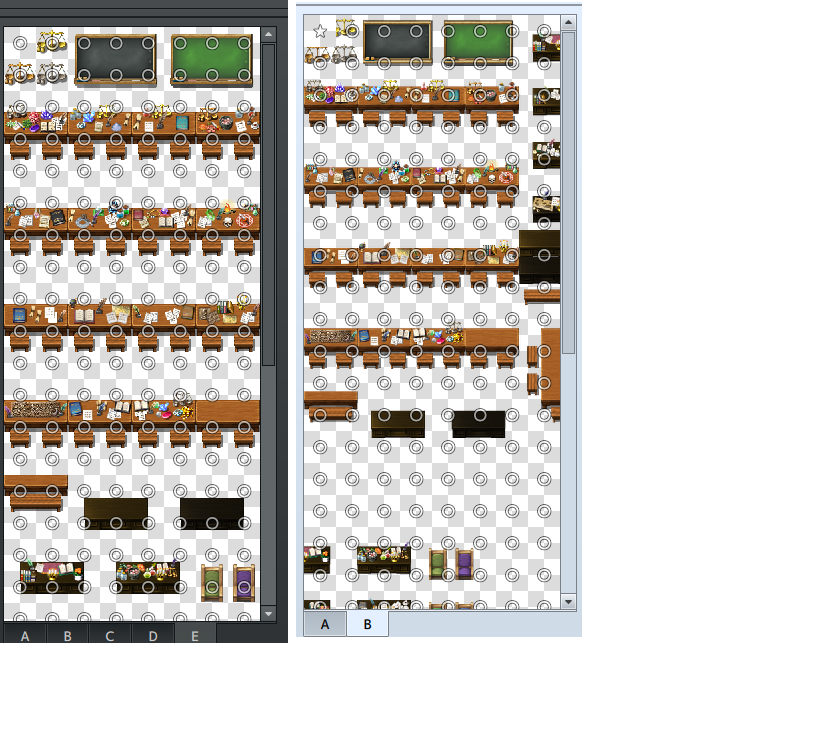This screenshot has width=823, height=733.
Task: Select dark desk with pink open book, dark palette
Action: (x=52, y=577)
